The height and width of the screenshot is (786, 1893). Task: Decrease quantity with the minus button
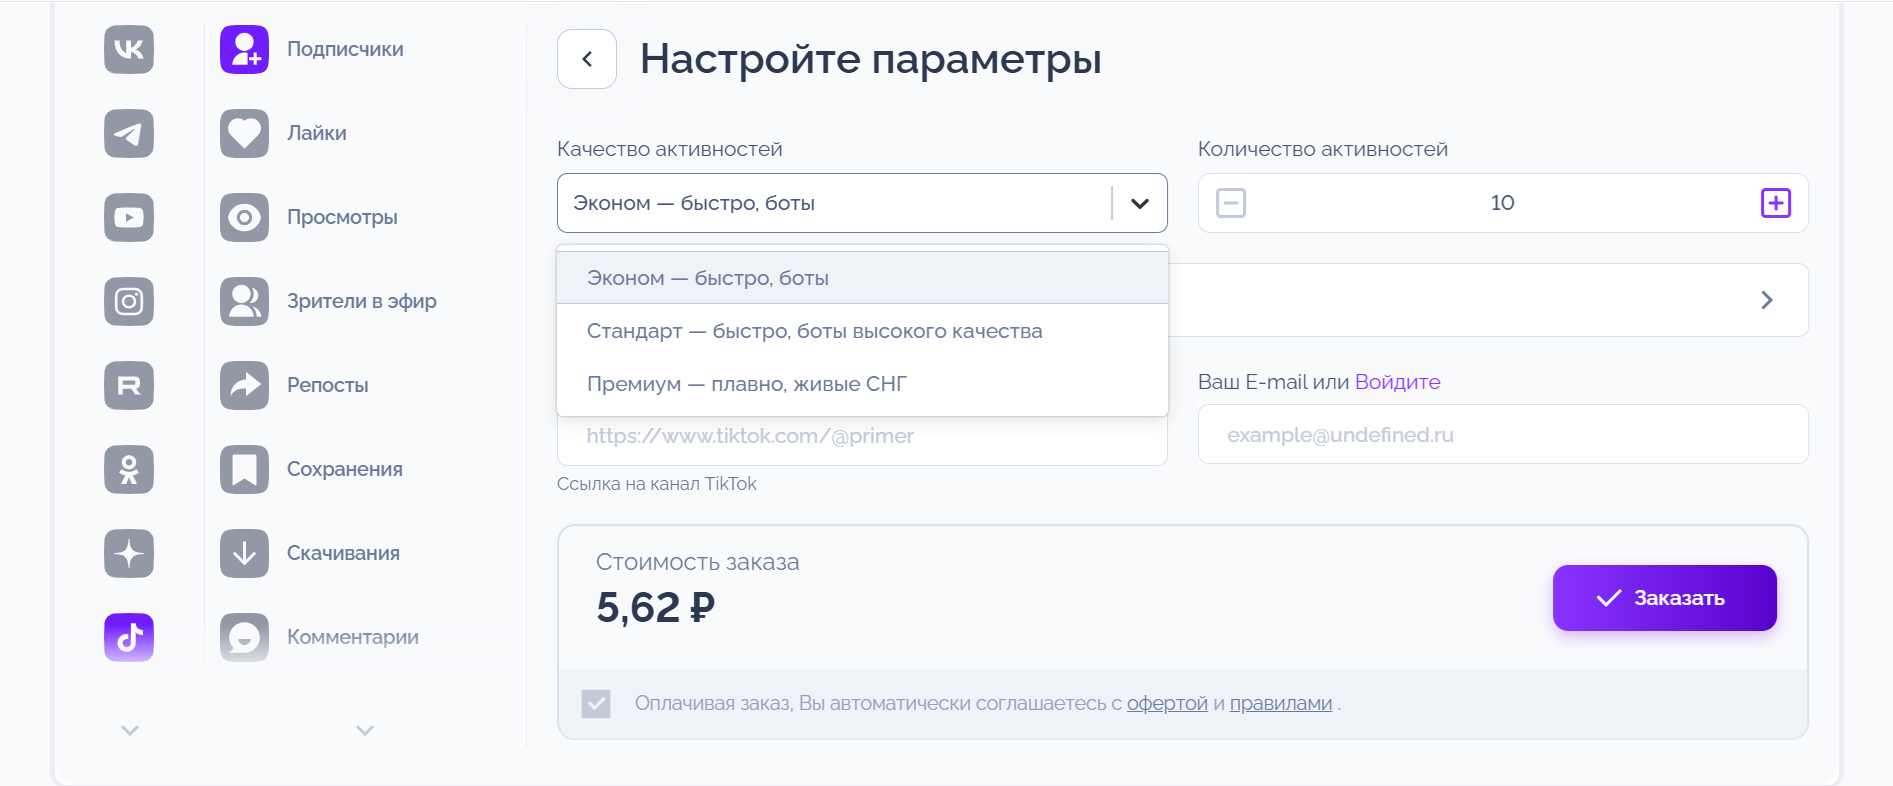(1231, 203)
